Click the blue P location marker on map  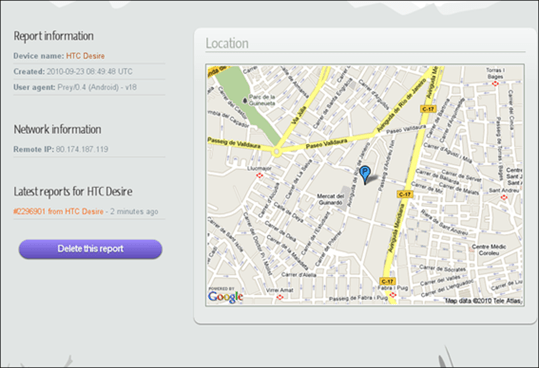click(x=365, y=174)
